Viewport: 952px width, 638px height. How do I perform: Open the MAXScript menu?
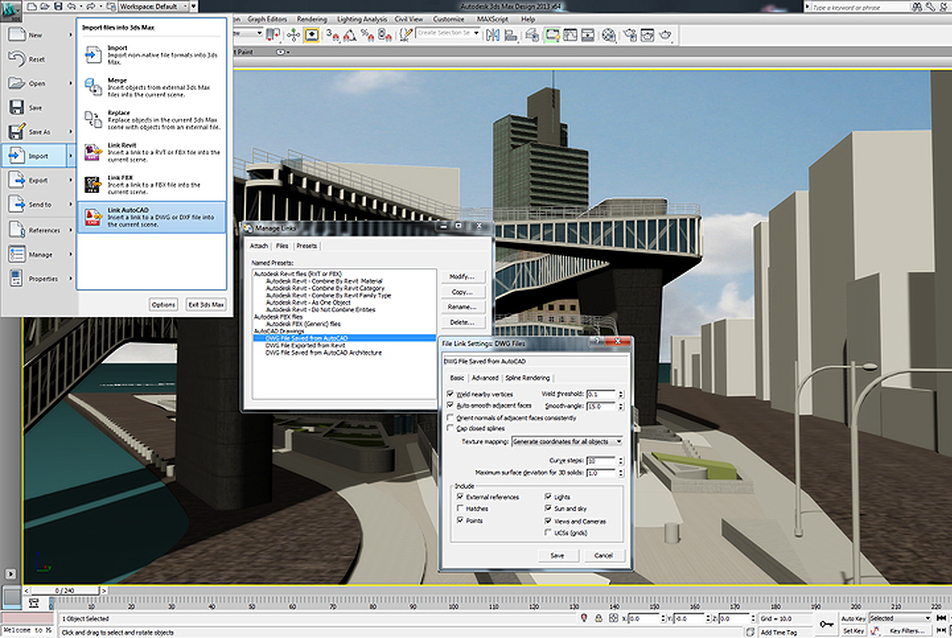[492, 19]
